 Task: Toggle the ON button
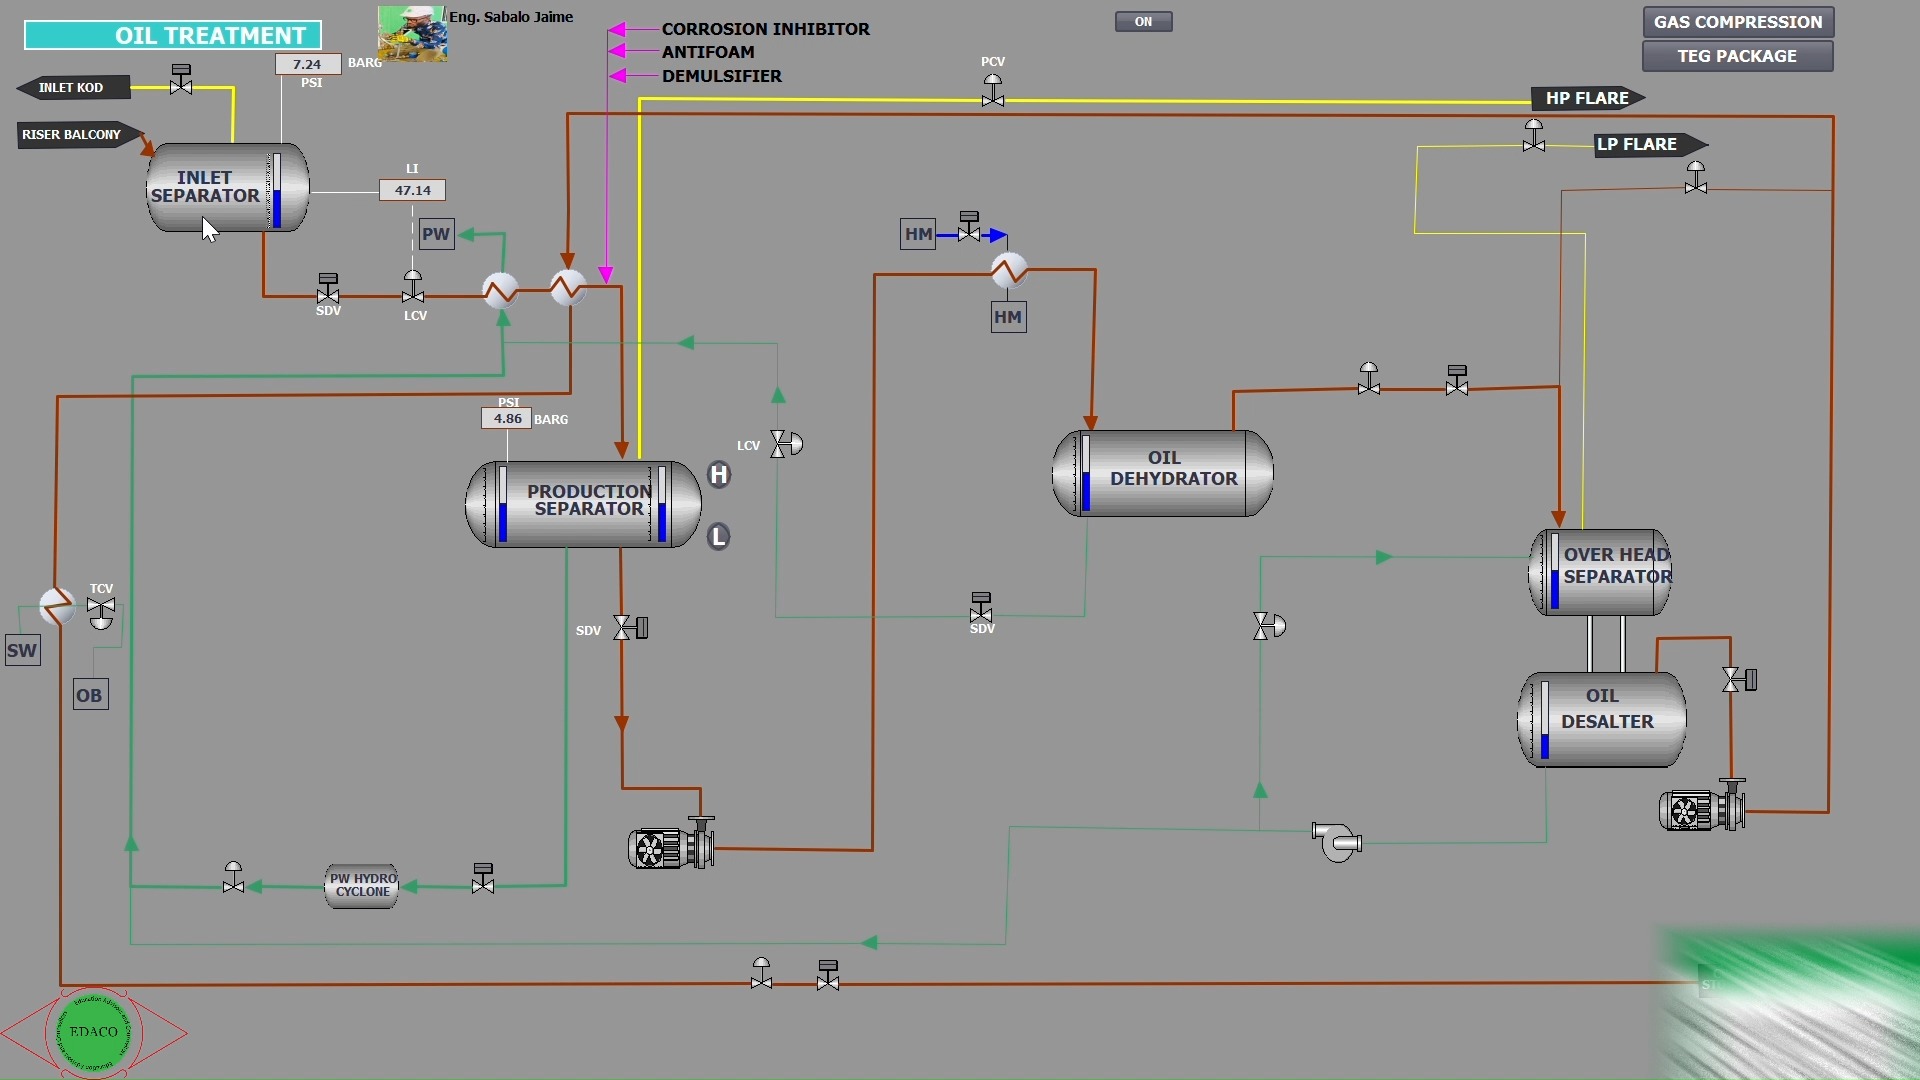[1143, 21]
